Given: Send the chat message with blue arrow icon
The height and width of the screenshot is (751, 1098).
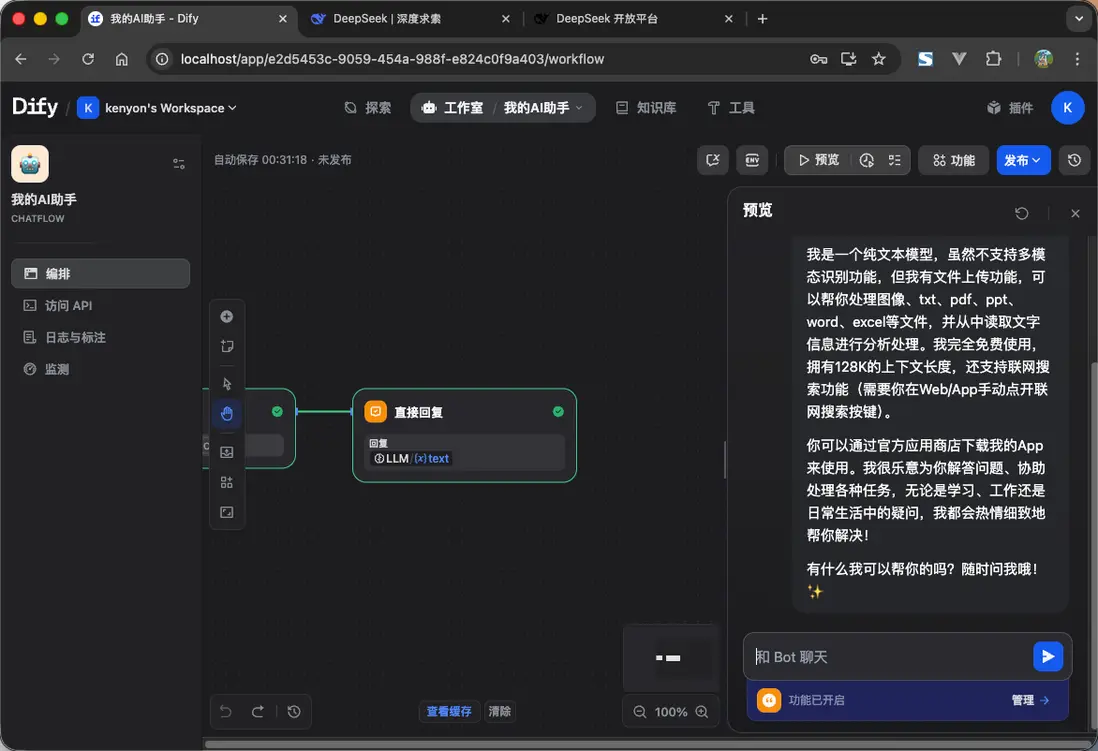Looking at the screenshot, I should pyautogui.click(x=1048, y=656).
